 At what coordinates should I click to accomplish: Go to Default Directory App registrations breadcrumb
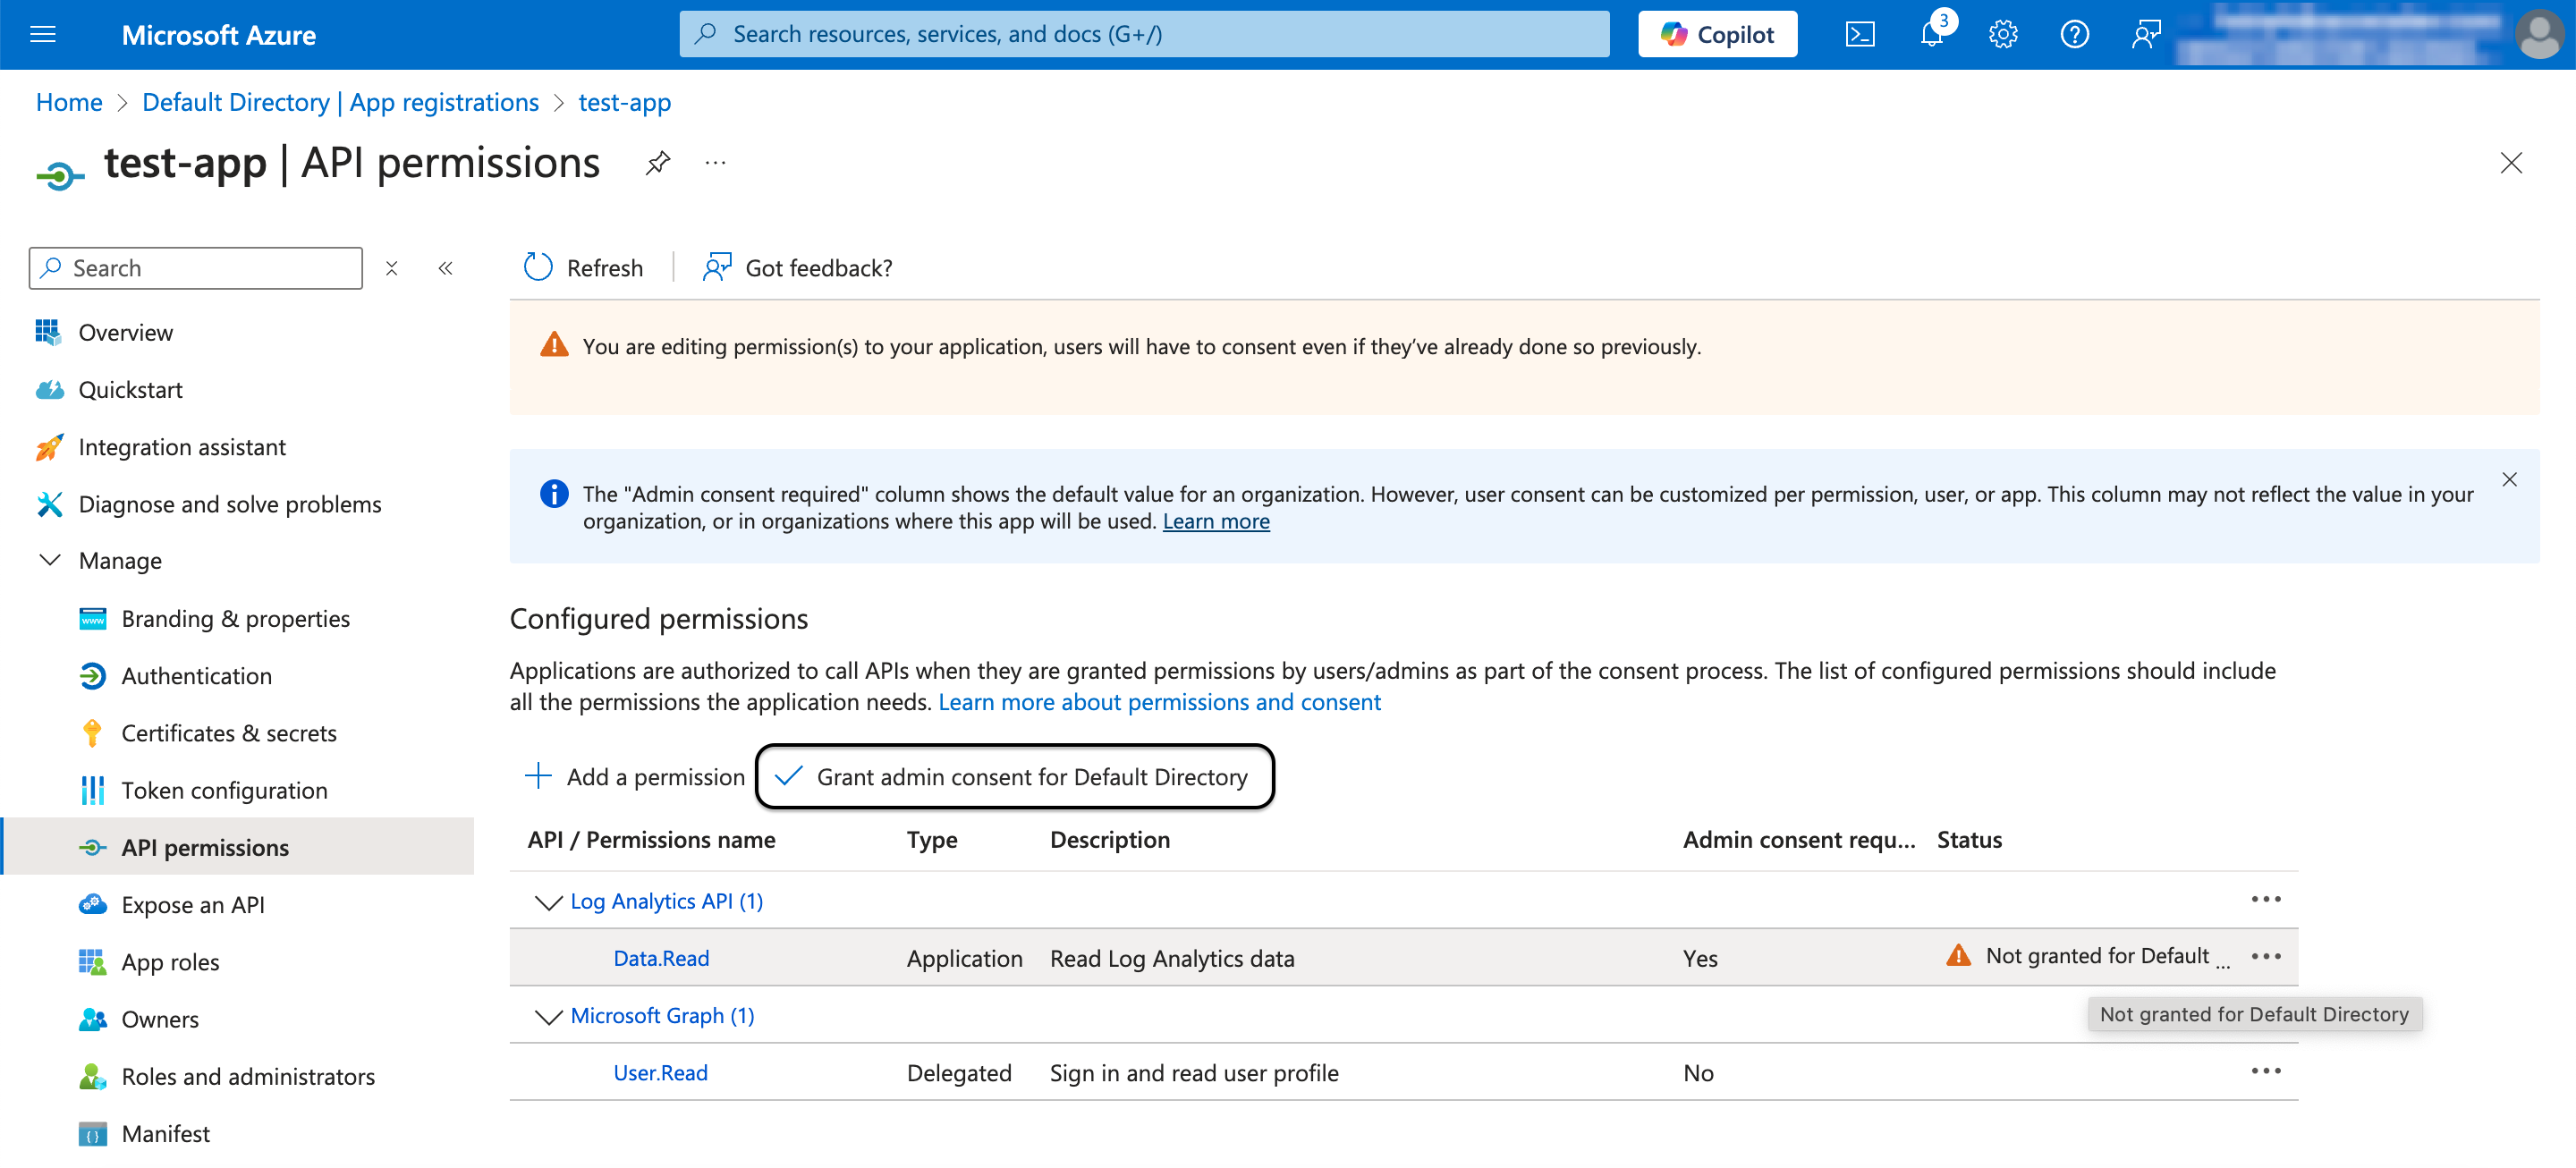tap(340, 102)
